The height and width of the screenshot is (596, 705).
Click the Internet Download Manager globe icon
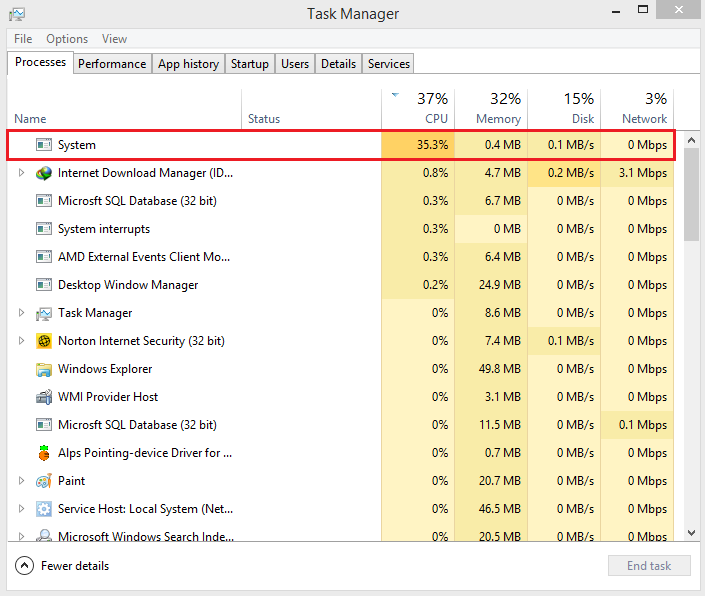(44, 173)
